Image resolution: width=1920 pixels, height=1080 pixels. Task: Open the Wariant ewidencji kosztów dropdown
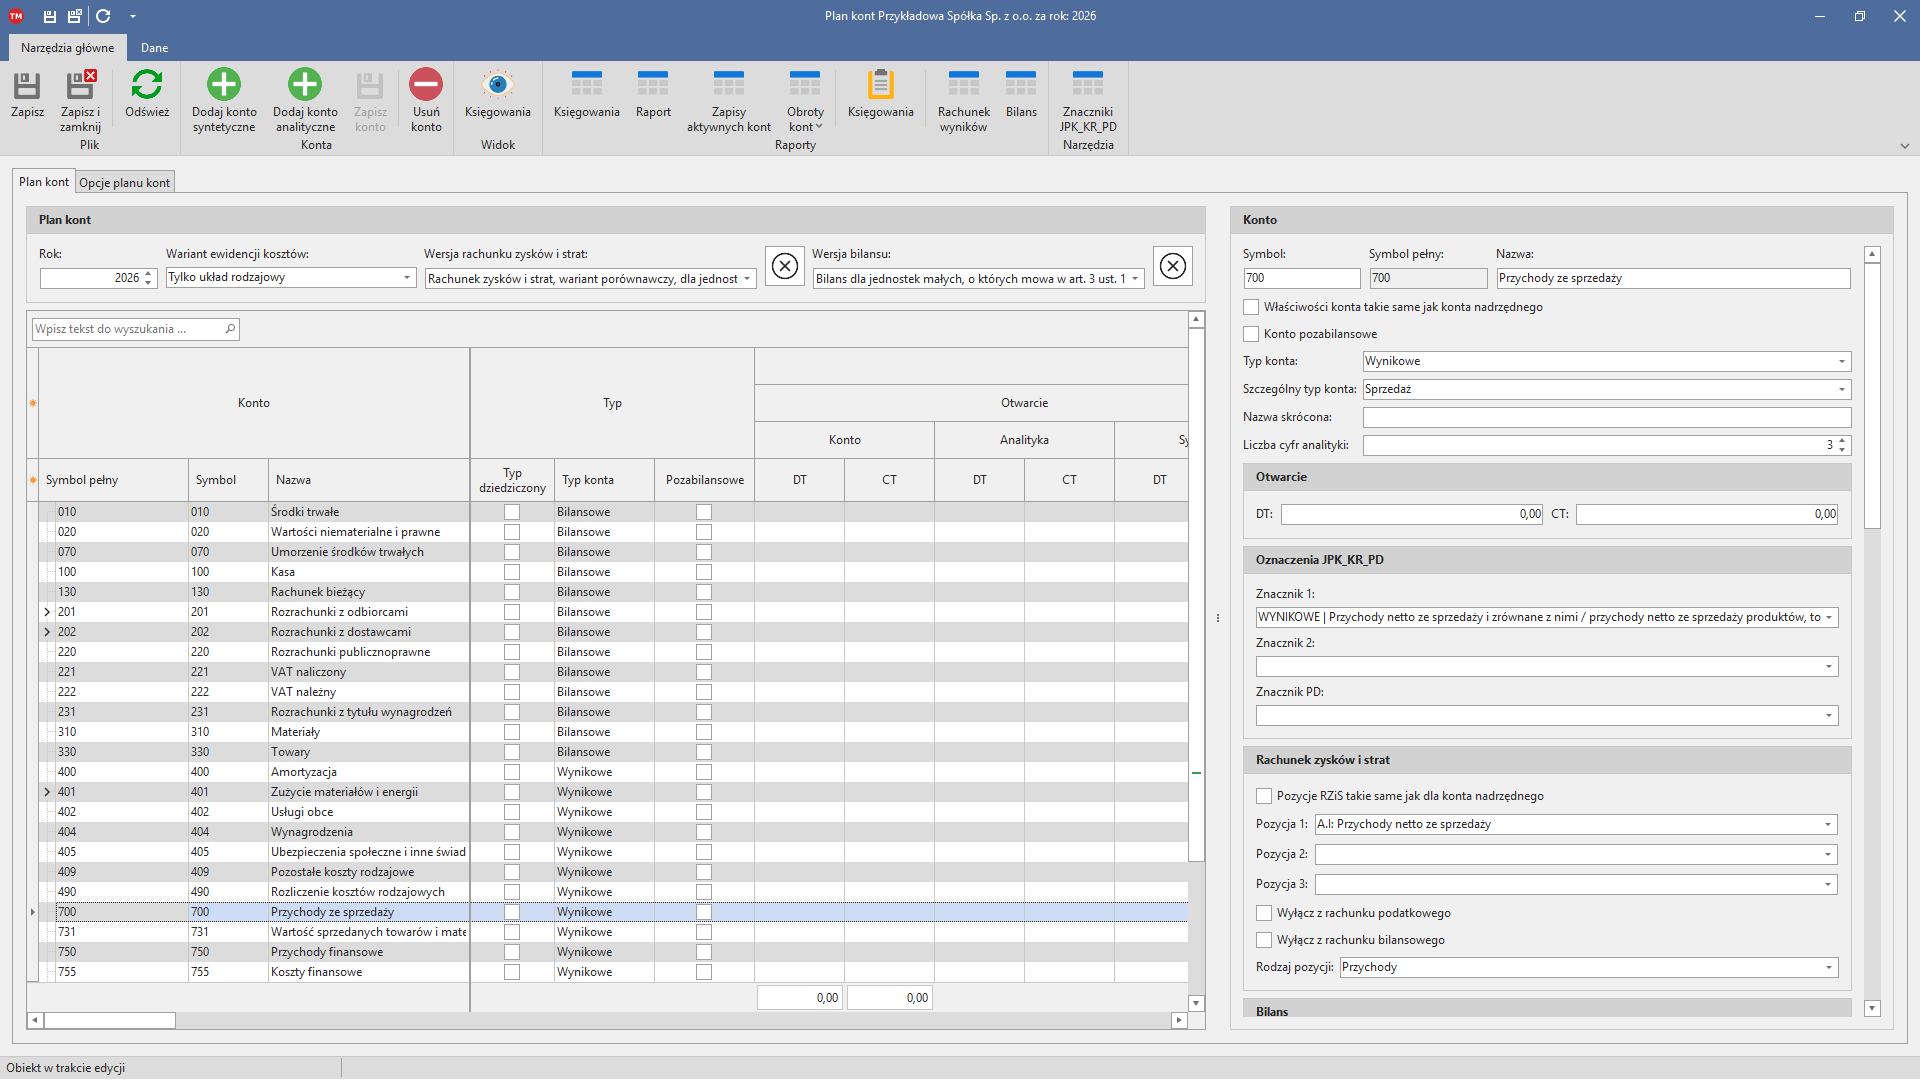407,278
